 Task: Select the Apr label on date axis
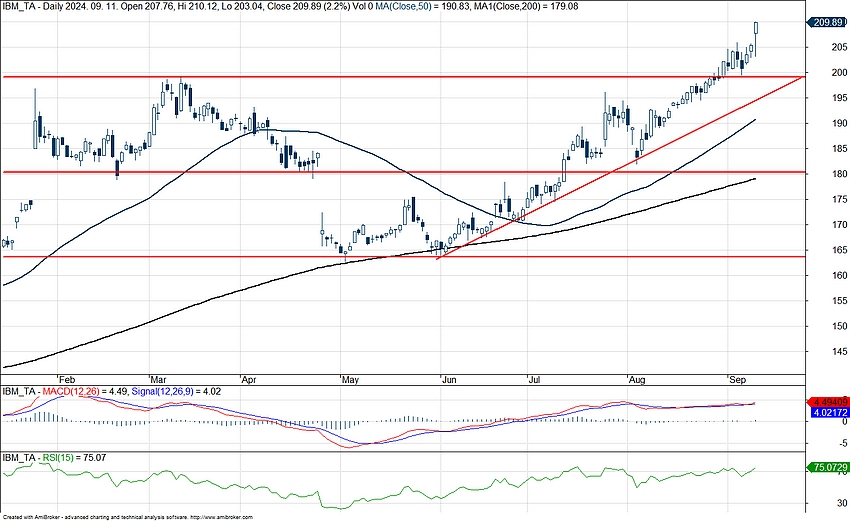click(249, 380)
